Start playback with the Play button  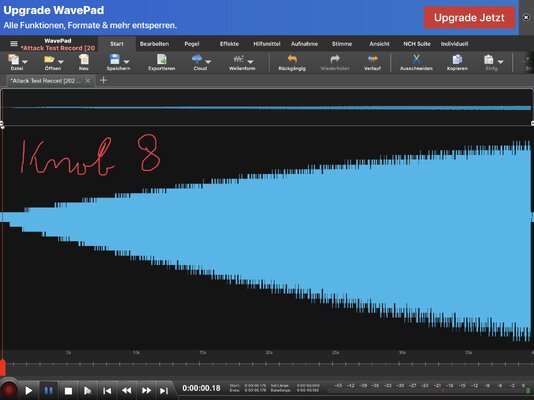click(29, 390)
